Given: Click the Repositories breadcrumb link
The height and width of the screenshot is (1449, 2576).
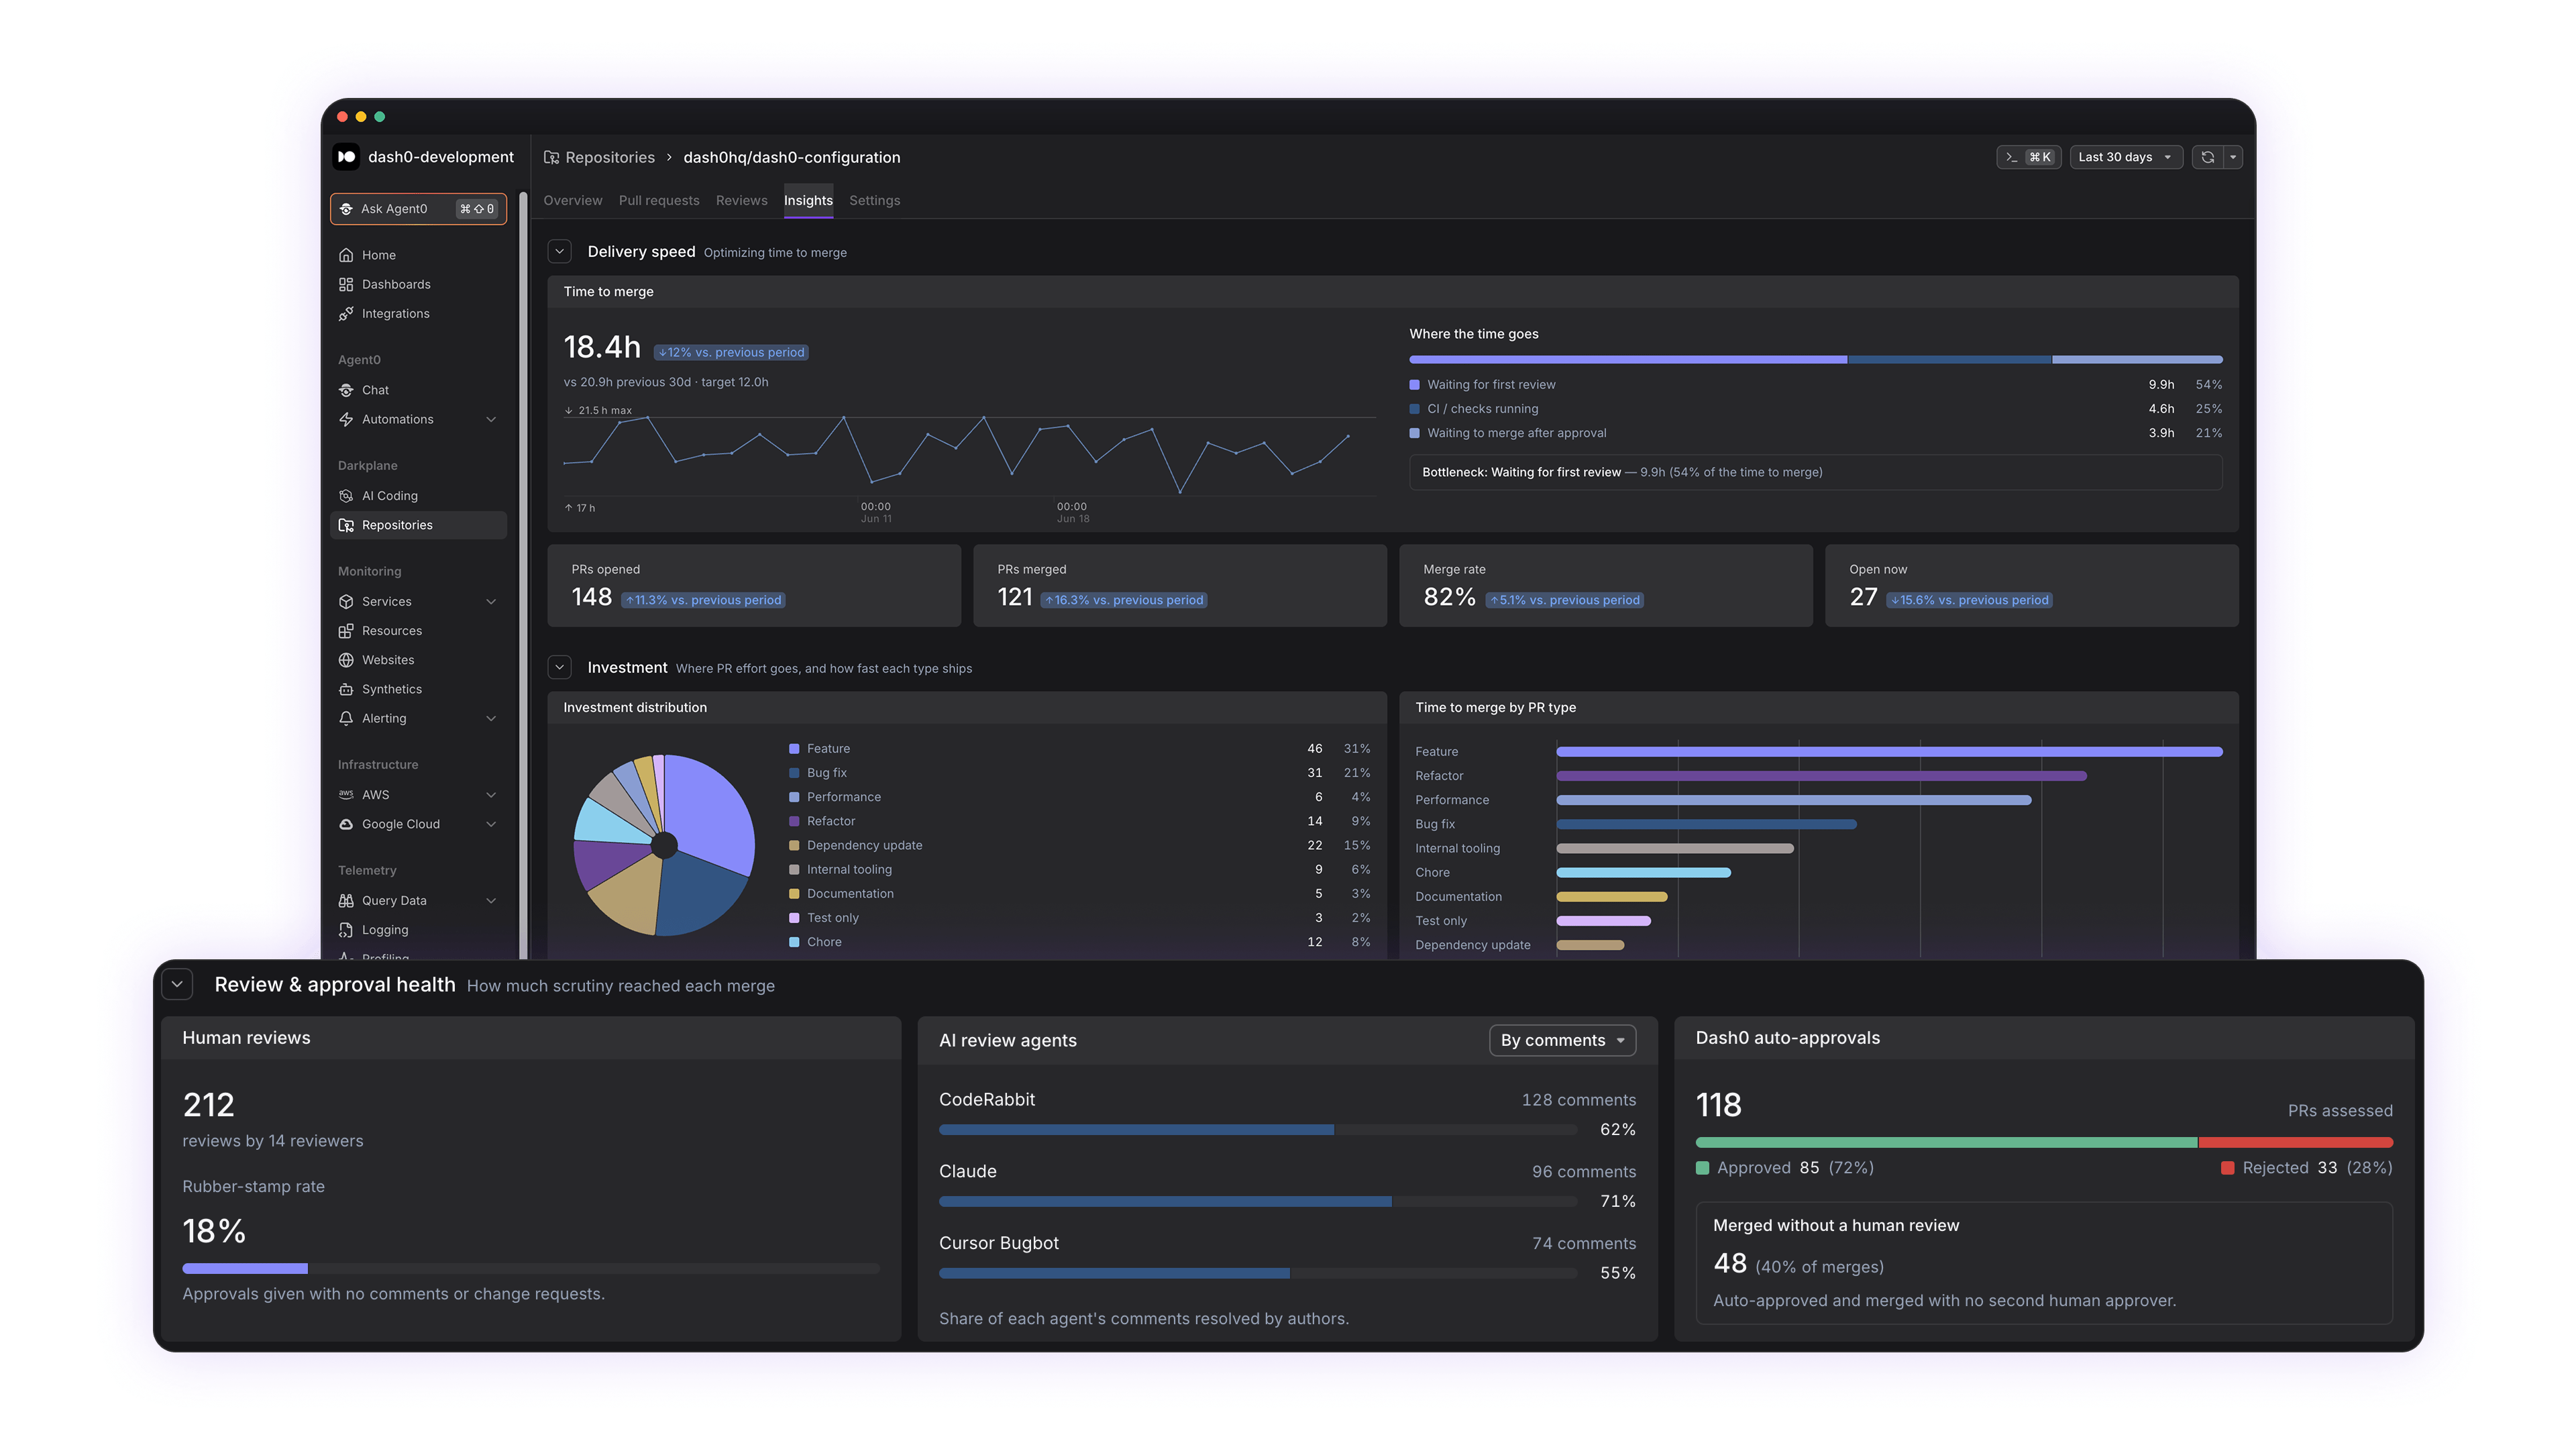Looking at the screenshot, I should click(x=610, y=157).
